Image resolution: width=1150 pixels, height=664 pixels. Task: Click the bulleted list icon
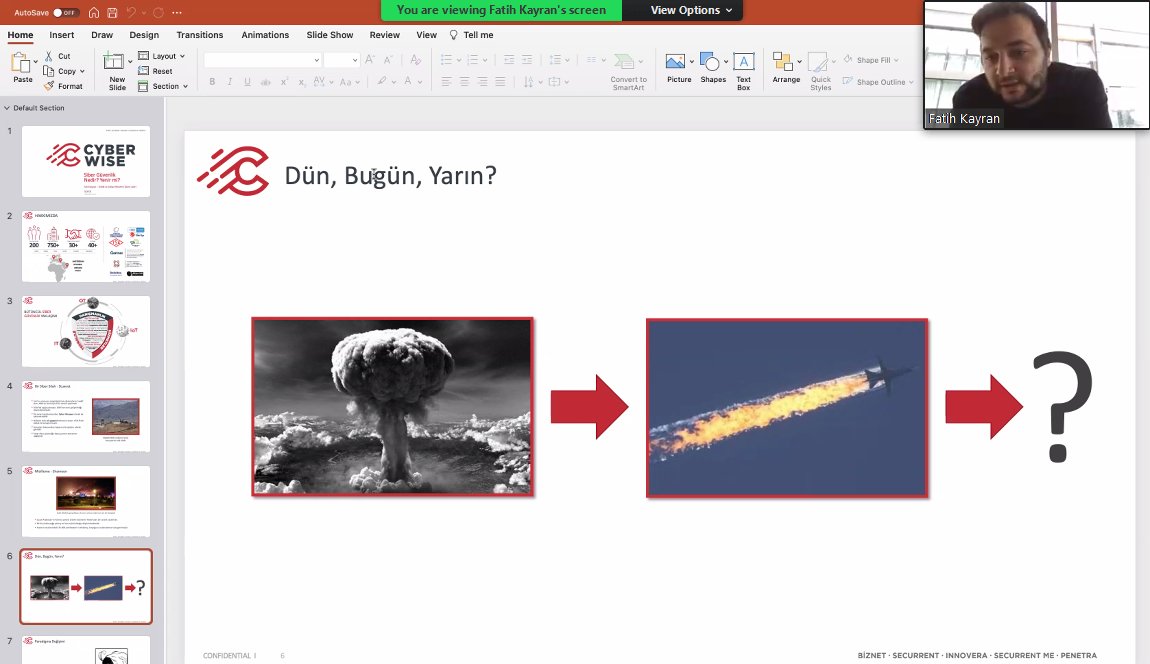[446, 60]
